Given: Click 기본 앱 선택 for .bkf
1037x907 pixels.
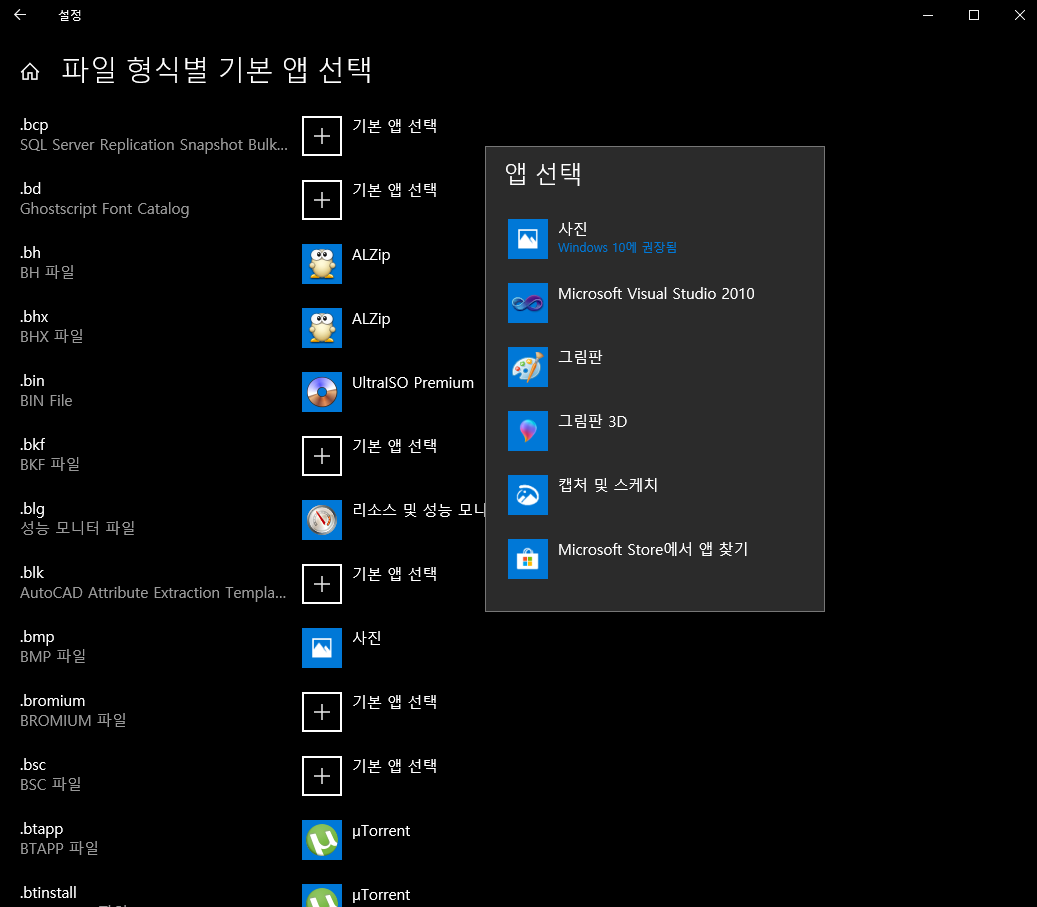Looking at the screenshot, I should (394, 446).
